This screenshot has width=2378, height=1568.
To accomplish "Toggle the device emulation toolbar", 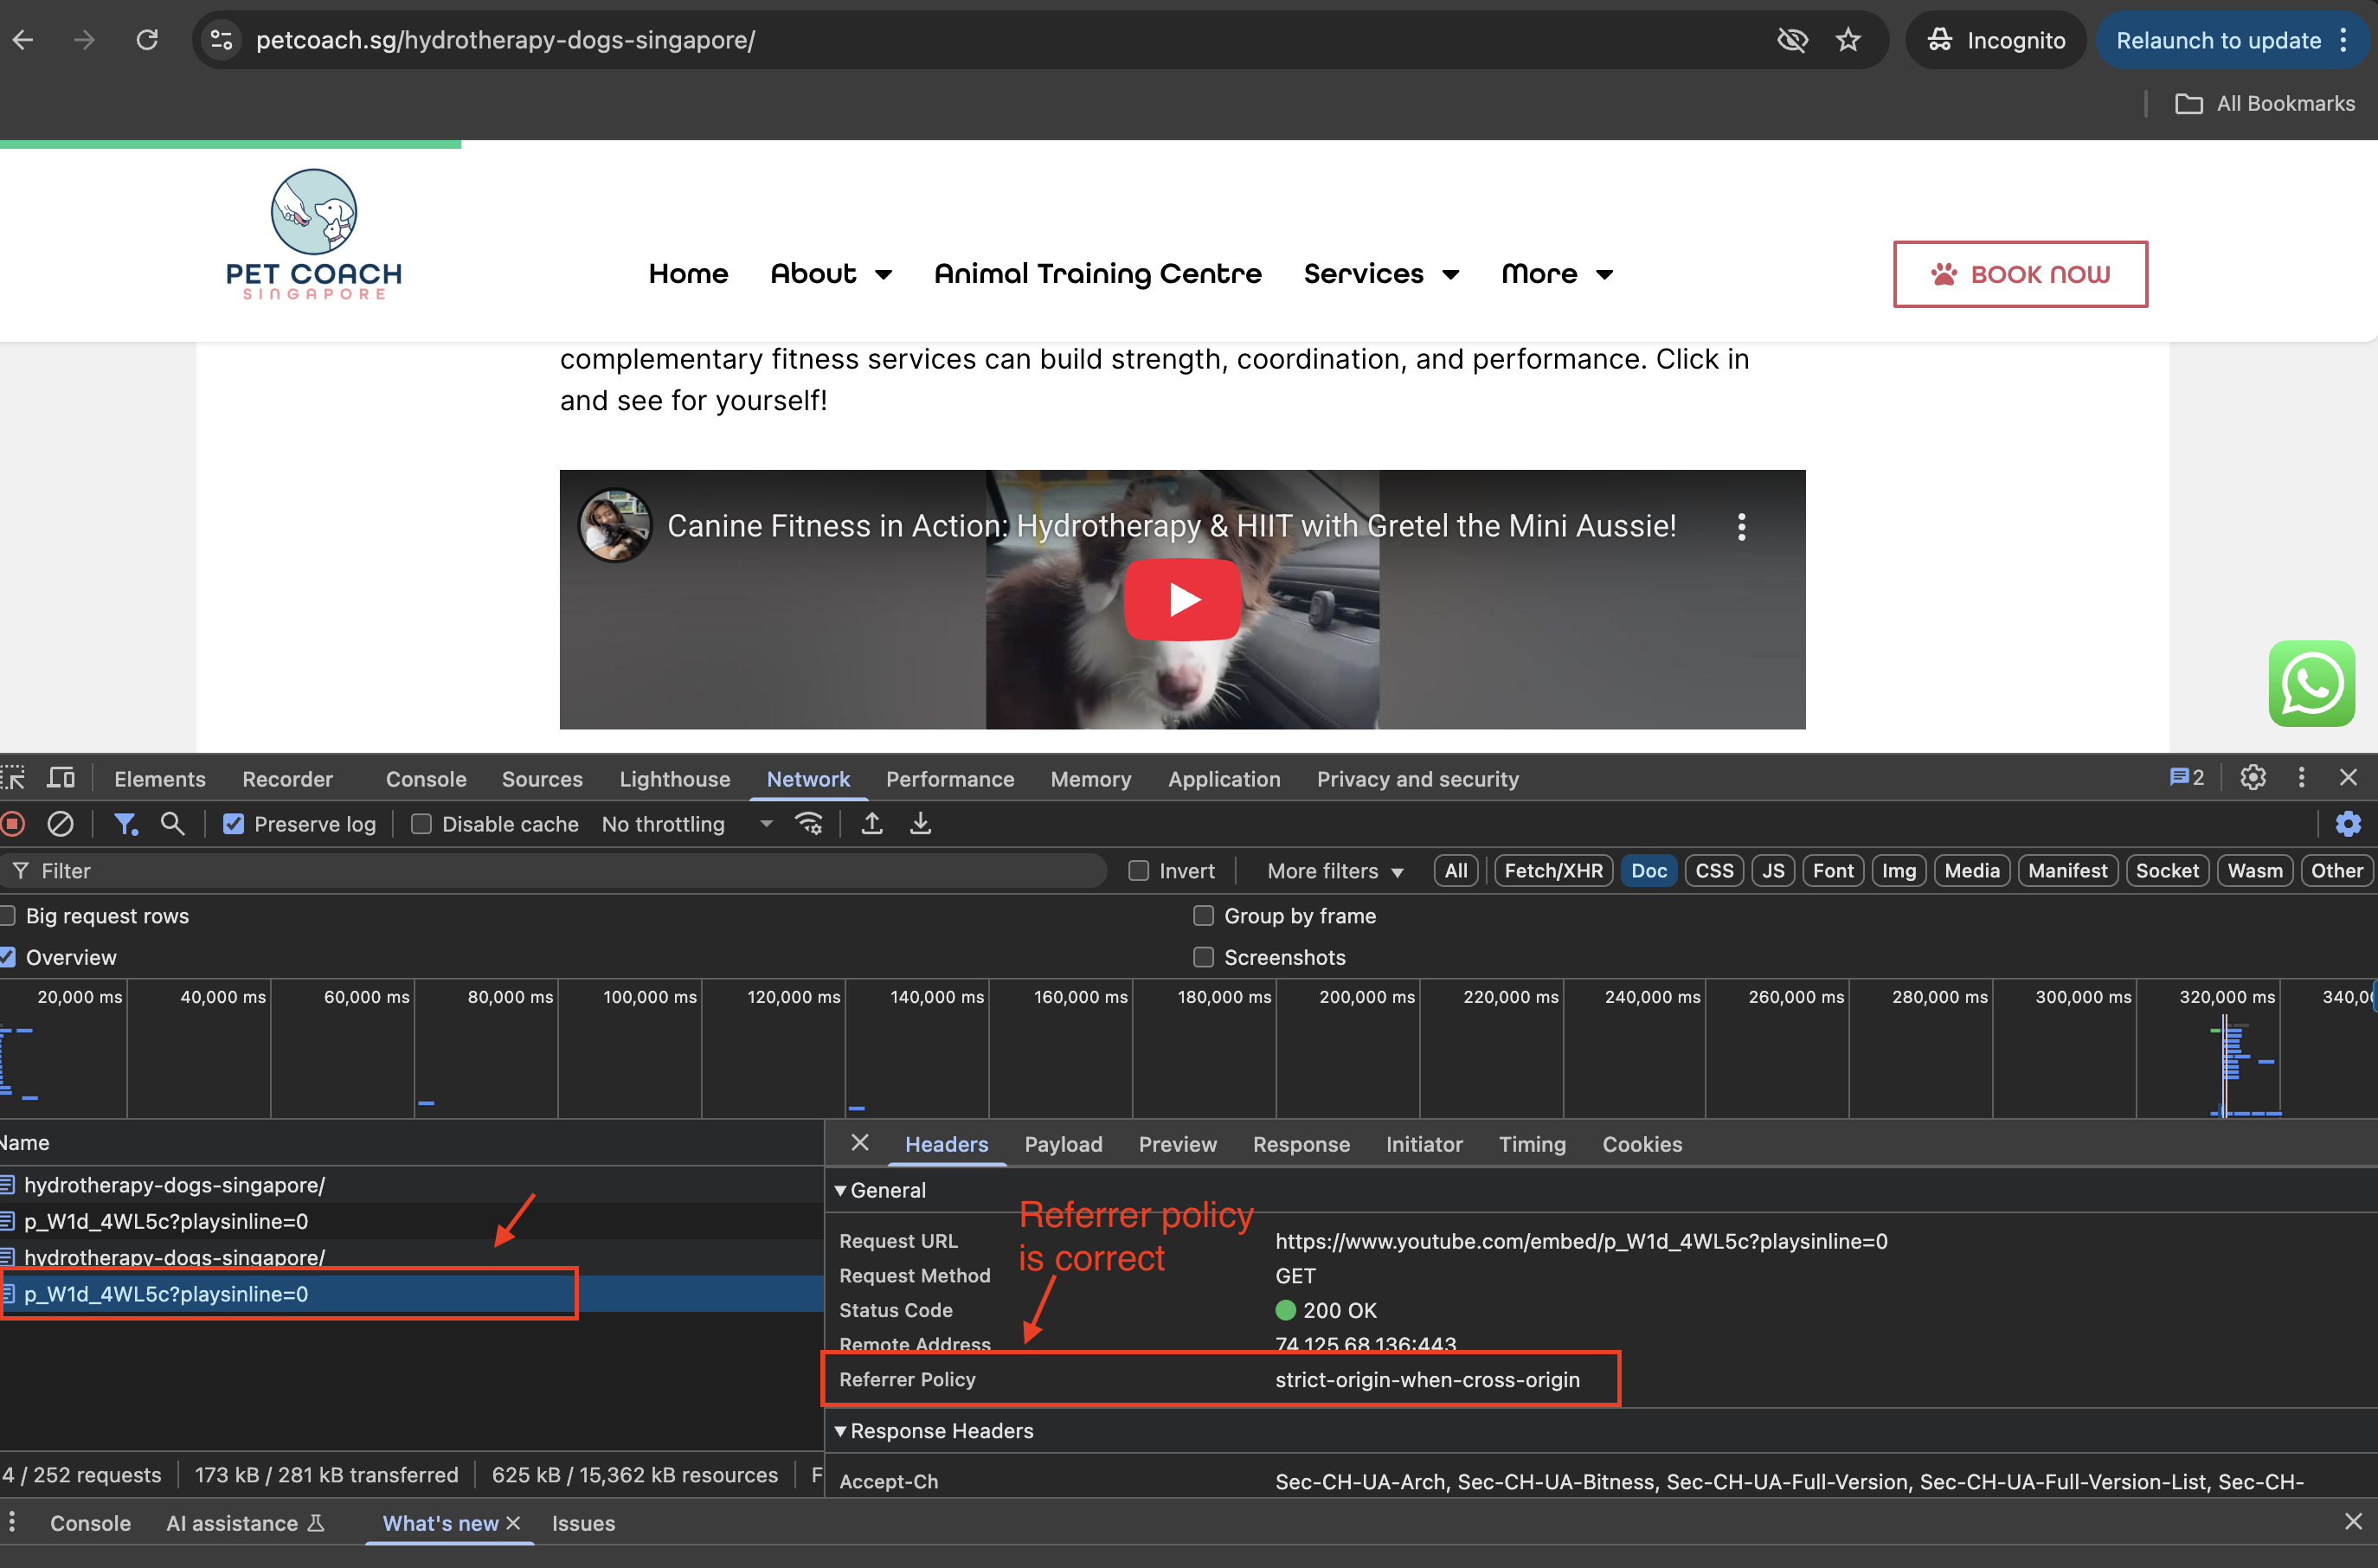I will pos(60,778).
